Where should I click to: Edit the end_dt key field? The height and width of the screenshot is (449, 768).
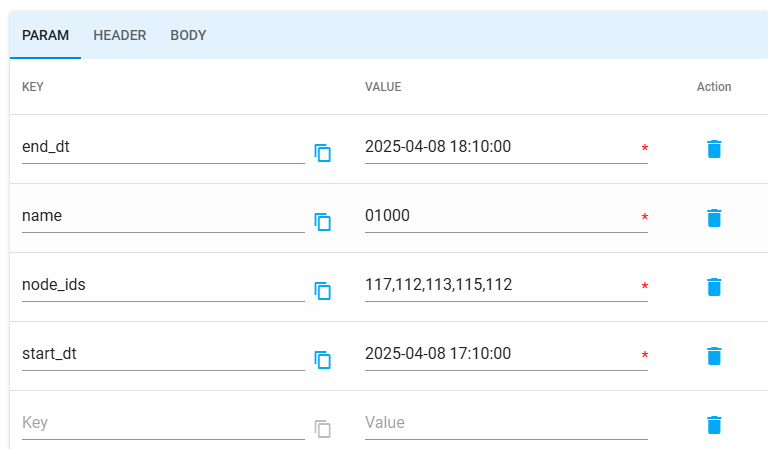tap(162, 147)
